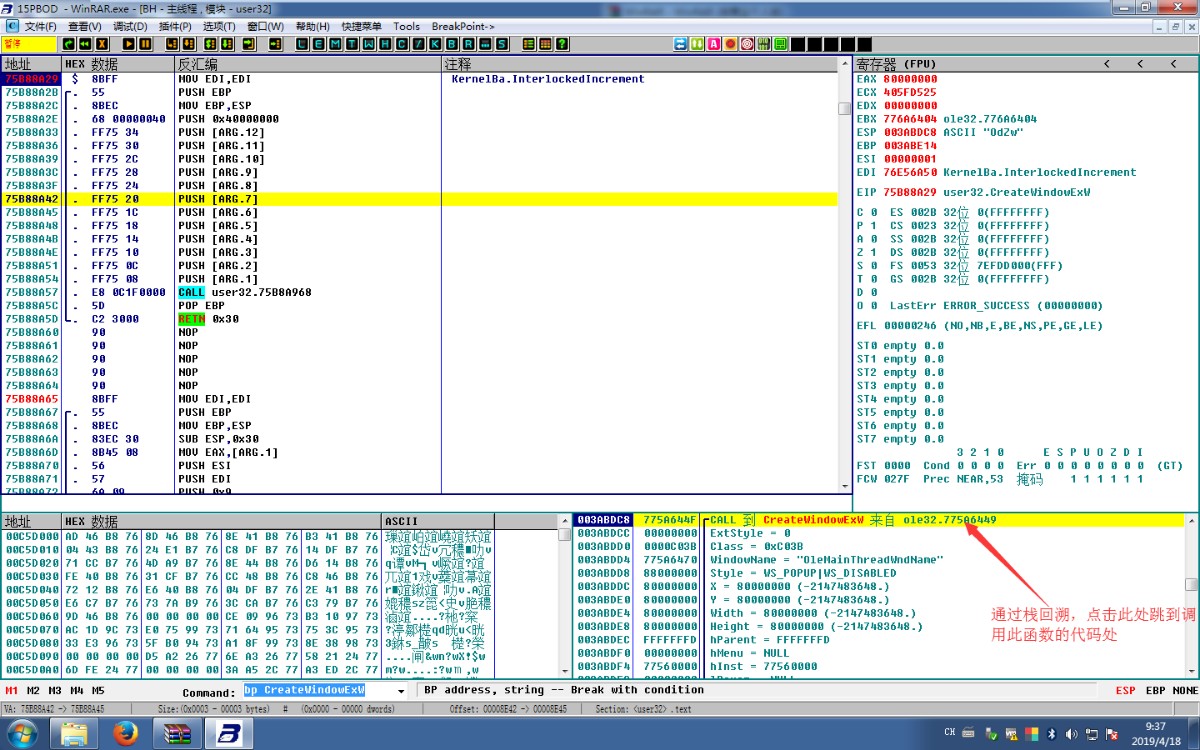Click the 注释 column header
This screenshot has width=1200, height=750.
click(x=640, y=64)
